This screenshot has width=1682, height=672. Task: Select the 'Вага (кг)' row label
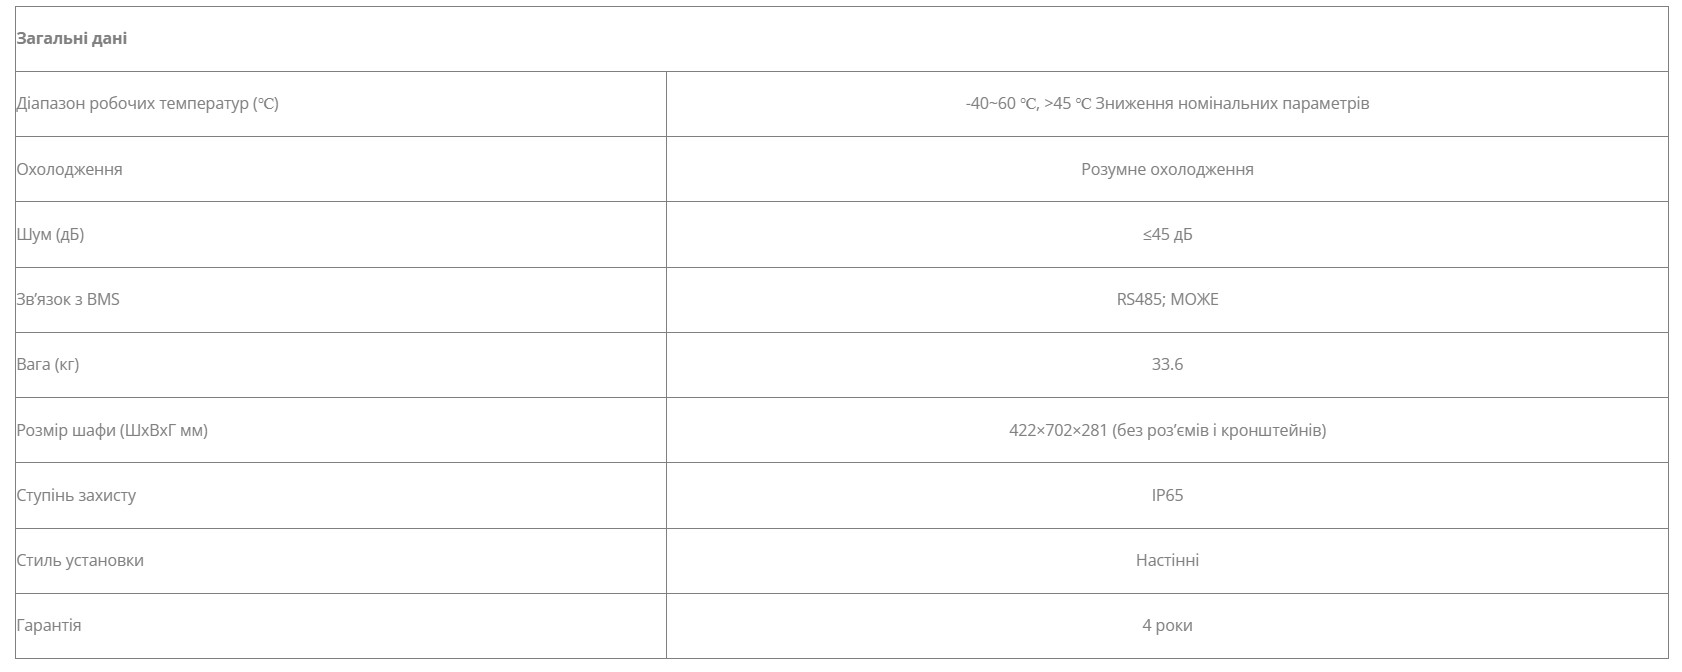pyautogui.click(x=48, y=364)
